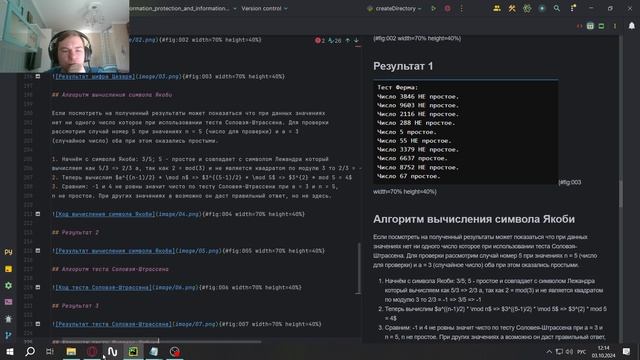Click gutter image icon beside Результат вычисления символа Якоби

[38, 251]
